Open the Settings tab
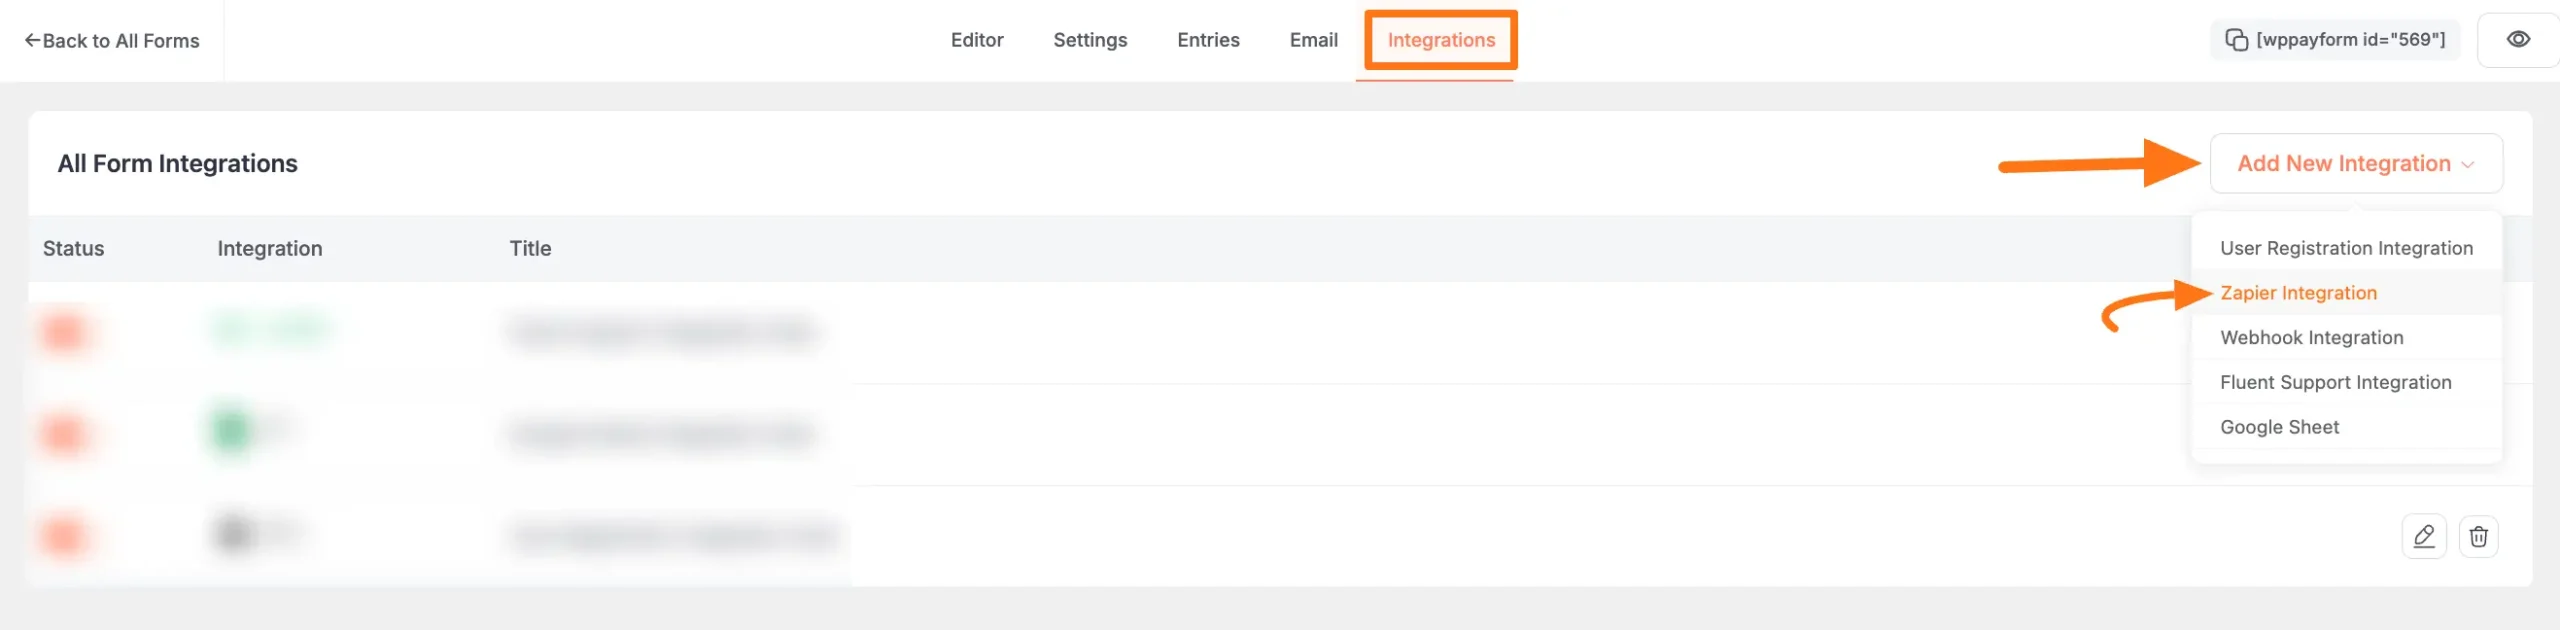The height and width of the screenshot is (630, 2560). pyautogui.click(x=1089, y=40)
